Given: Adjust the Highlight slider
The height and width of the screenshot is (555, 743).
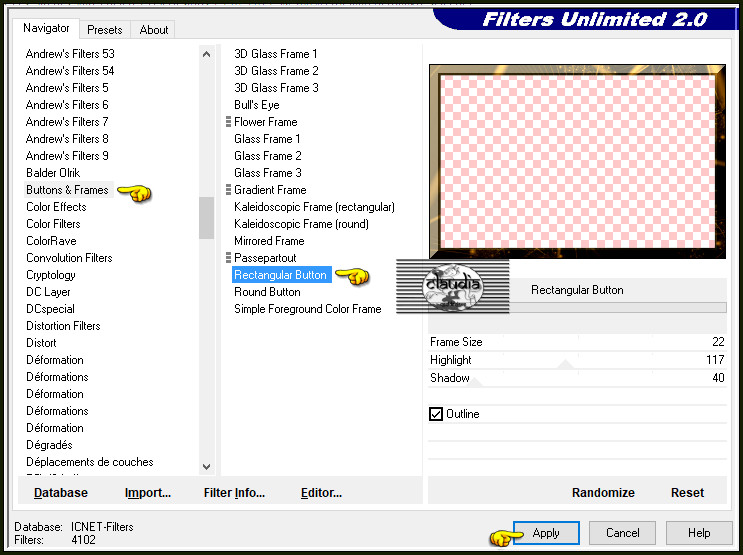Looking at the screenshot, I should point(577,360).
